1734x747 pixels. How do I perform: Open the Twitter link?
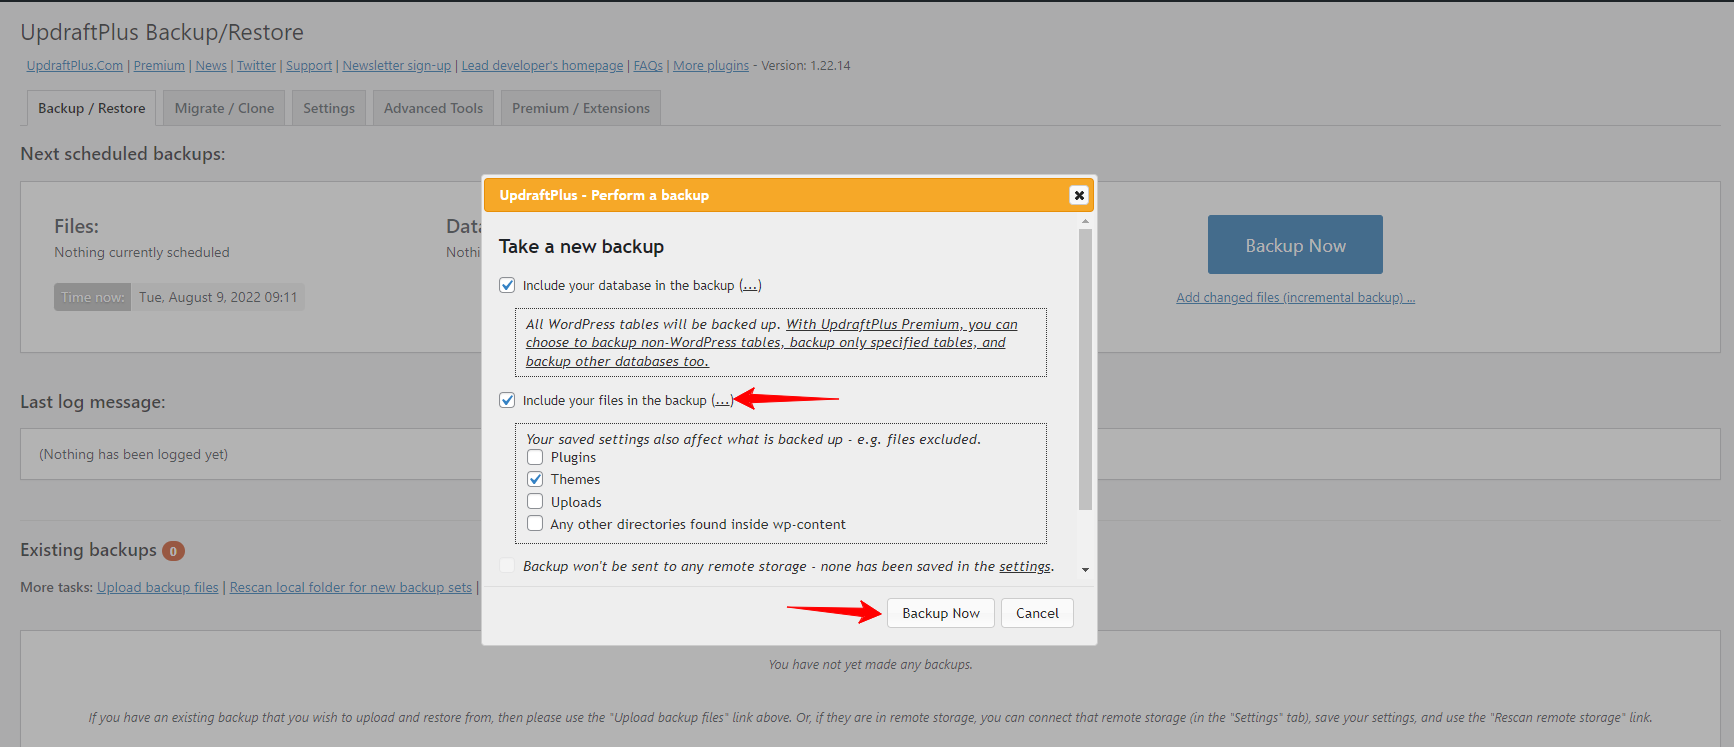coord(256,66)
